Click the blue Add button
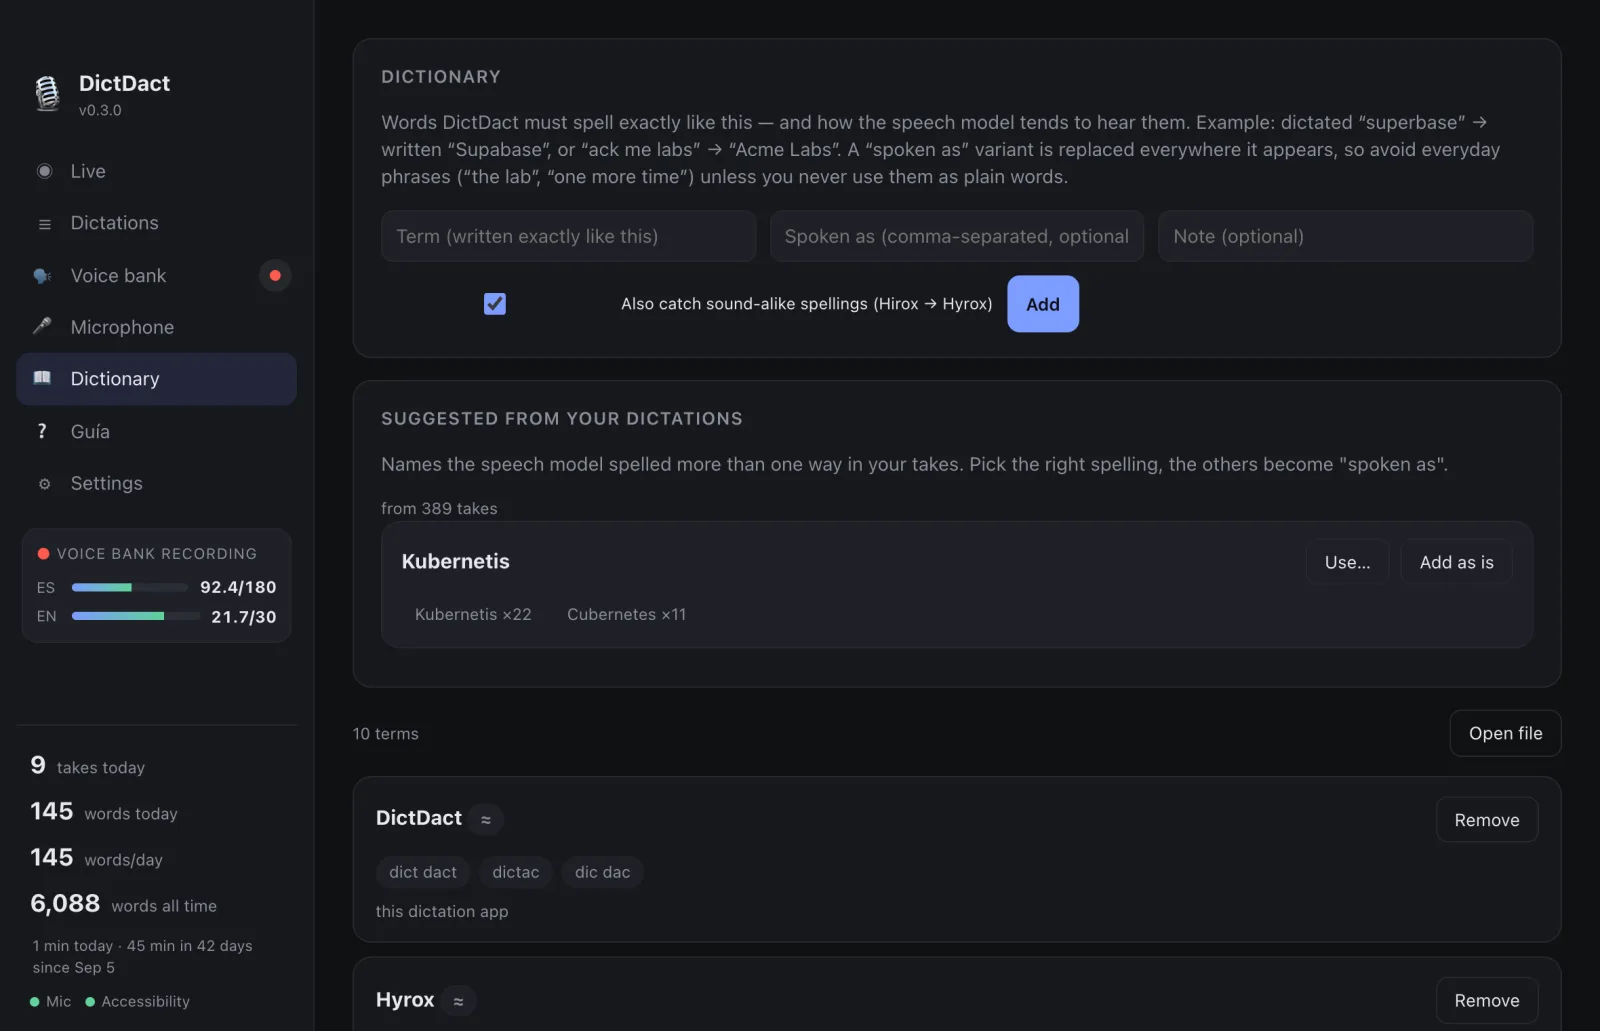 [x=1042, y=304]
